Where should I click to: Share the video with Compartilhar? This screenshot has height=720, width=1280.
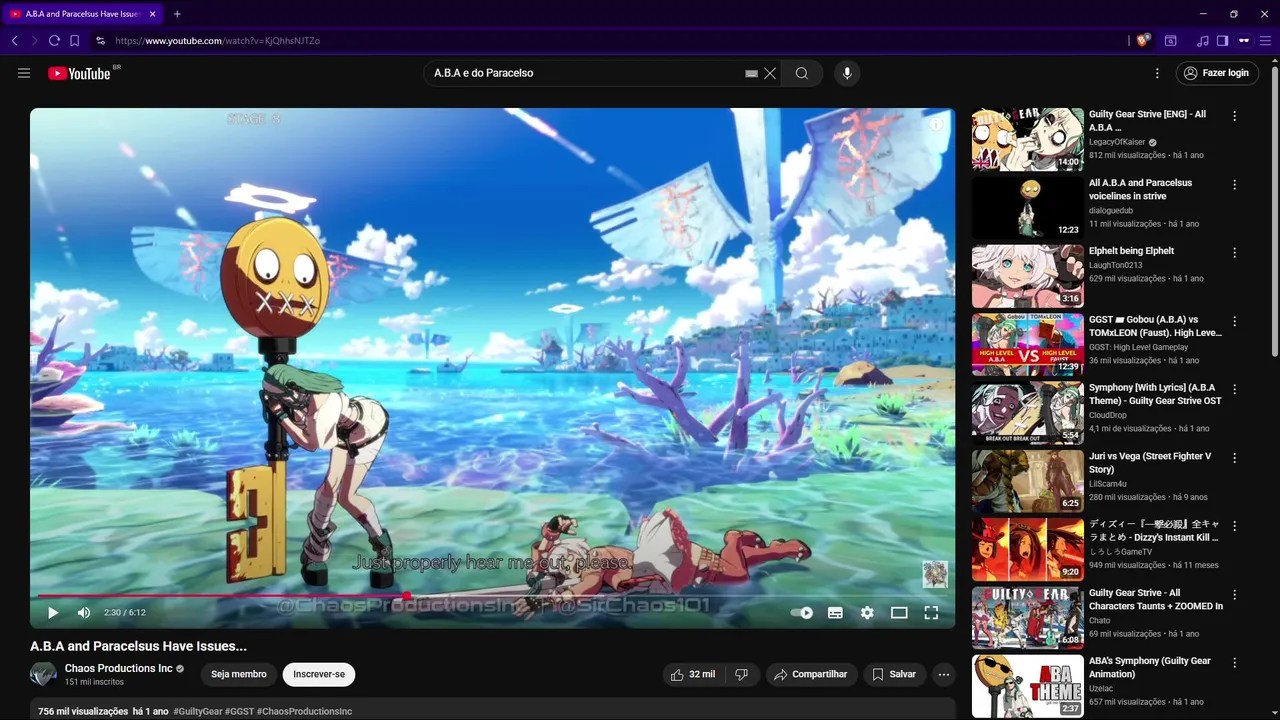coord(811,674)
